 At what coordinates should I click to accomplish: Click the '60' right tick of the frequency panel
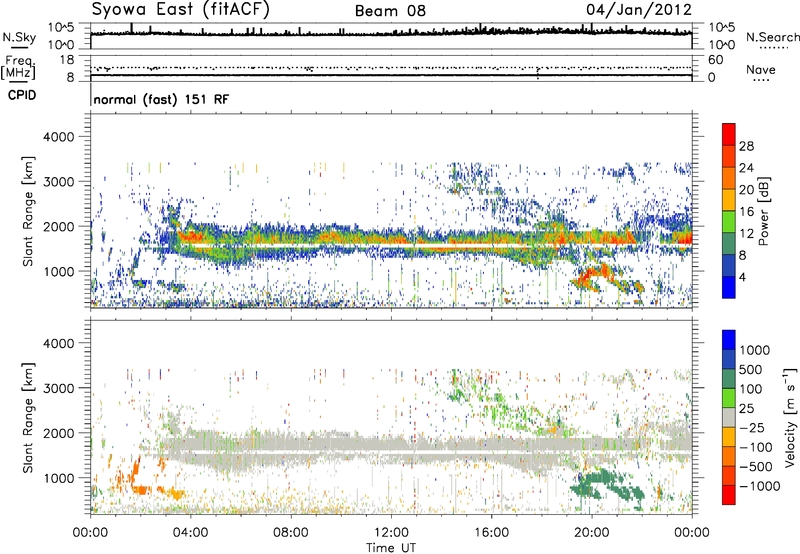[x=716, y=60]
